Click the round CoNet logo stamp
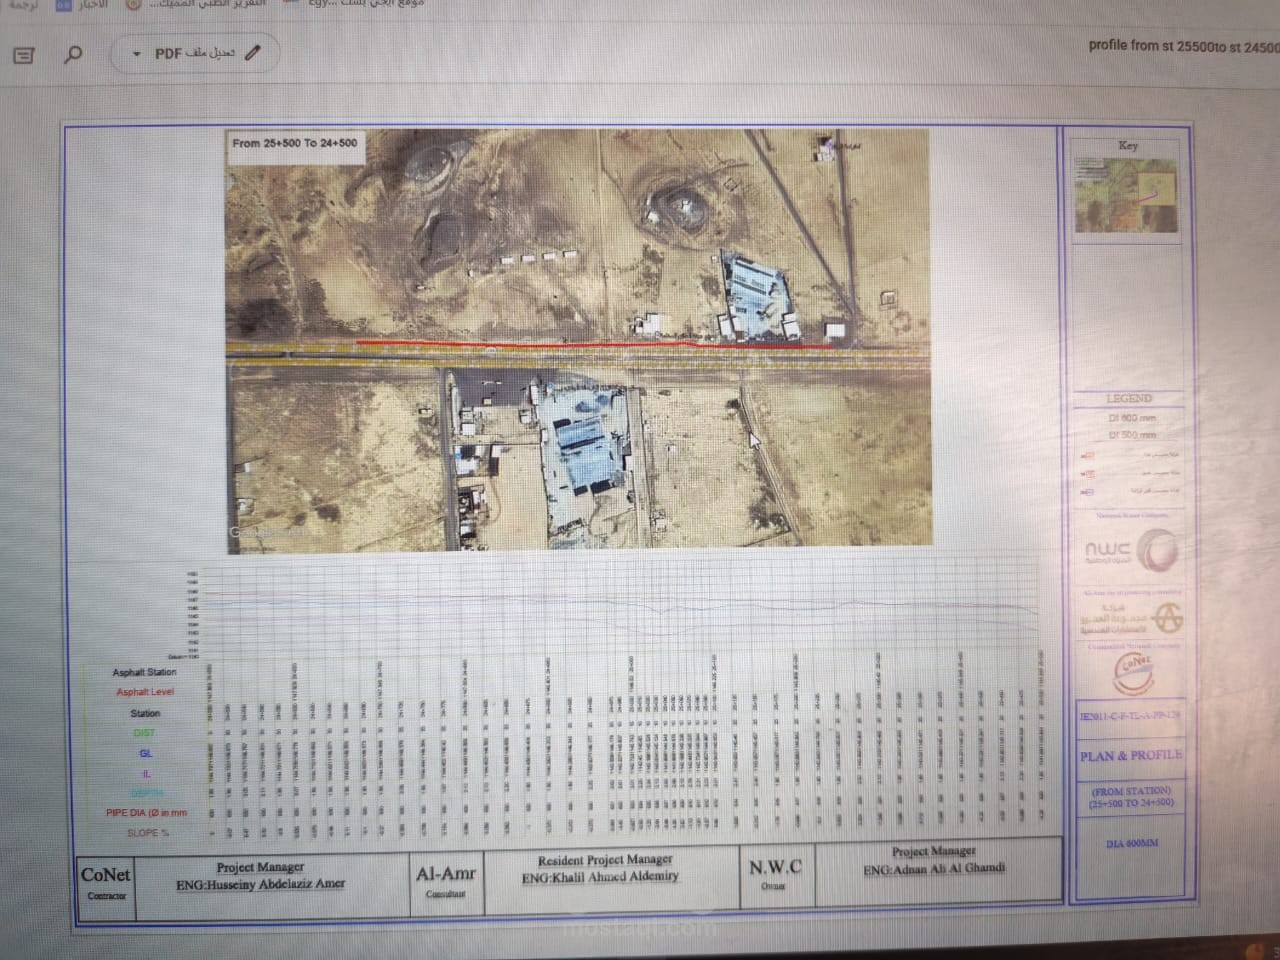 point(1133,674)
